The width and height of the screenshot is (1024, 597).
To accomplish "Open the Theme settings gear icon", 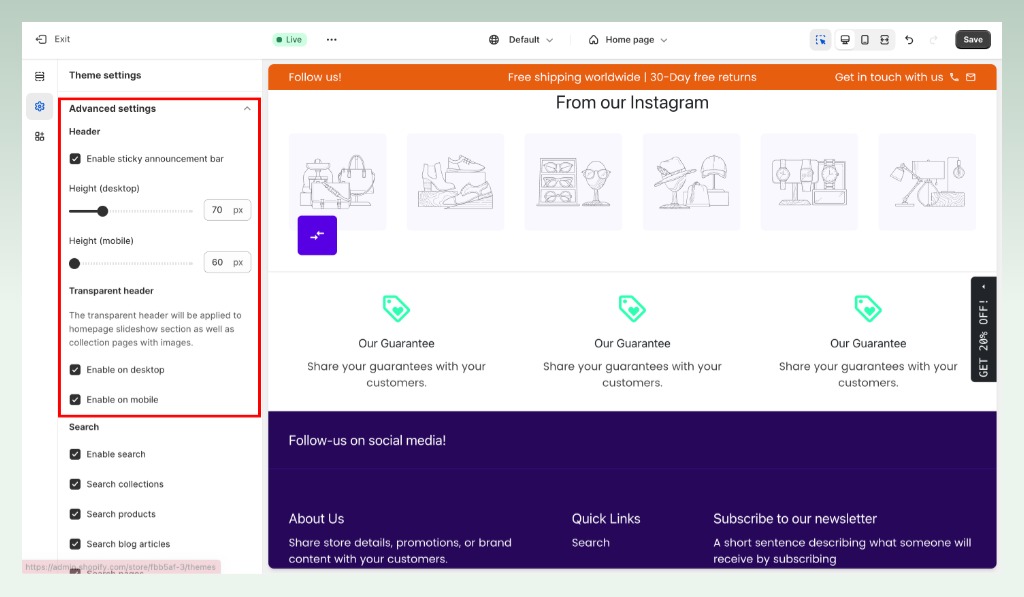I will (40, 106).
